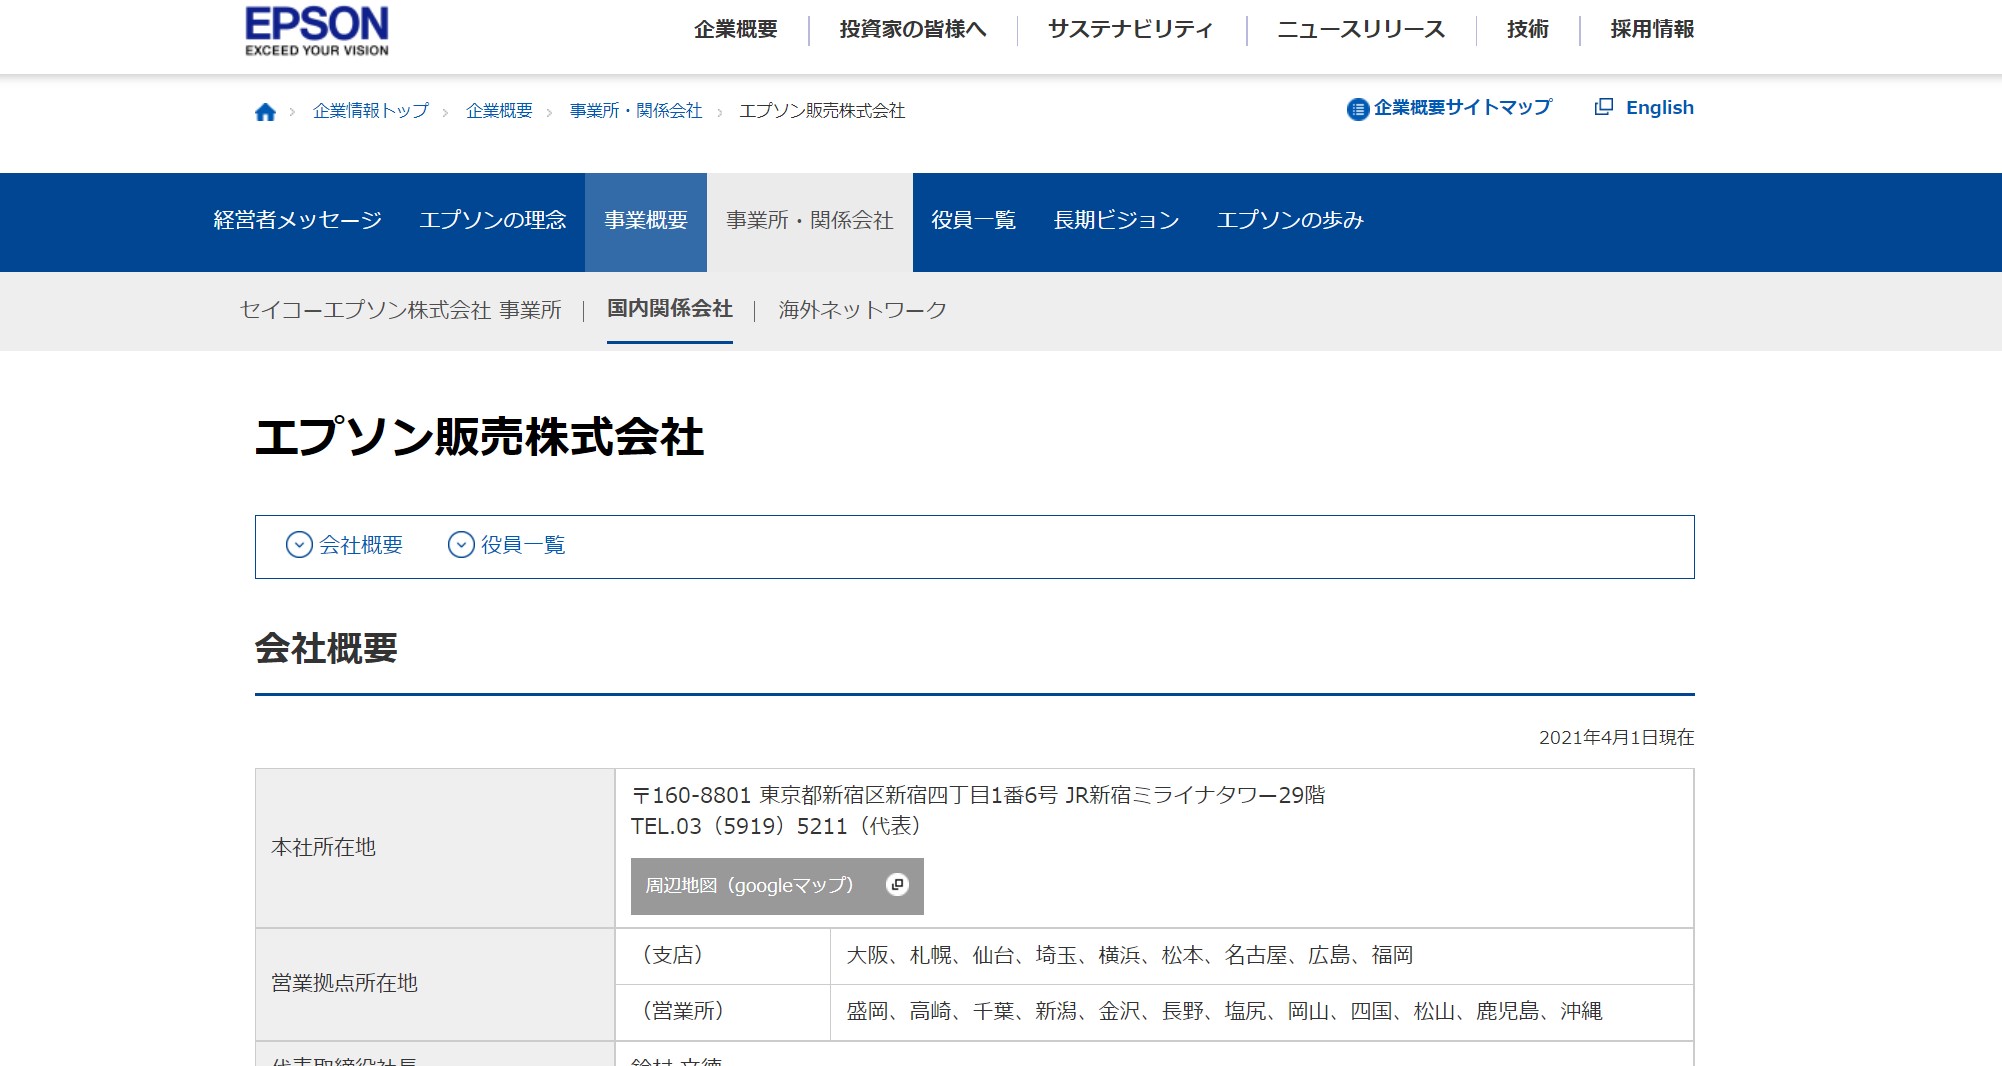Open the 企業概要 top menu
The width and height of the screenshot is (2002, 1066).
(x=735, y=30)
